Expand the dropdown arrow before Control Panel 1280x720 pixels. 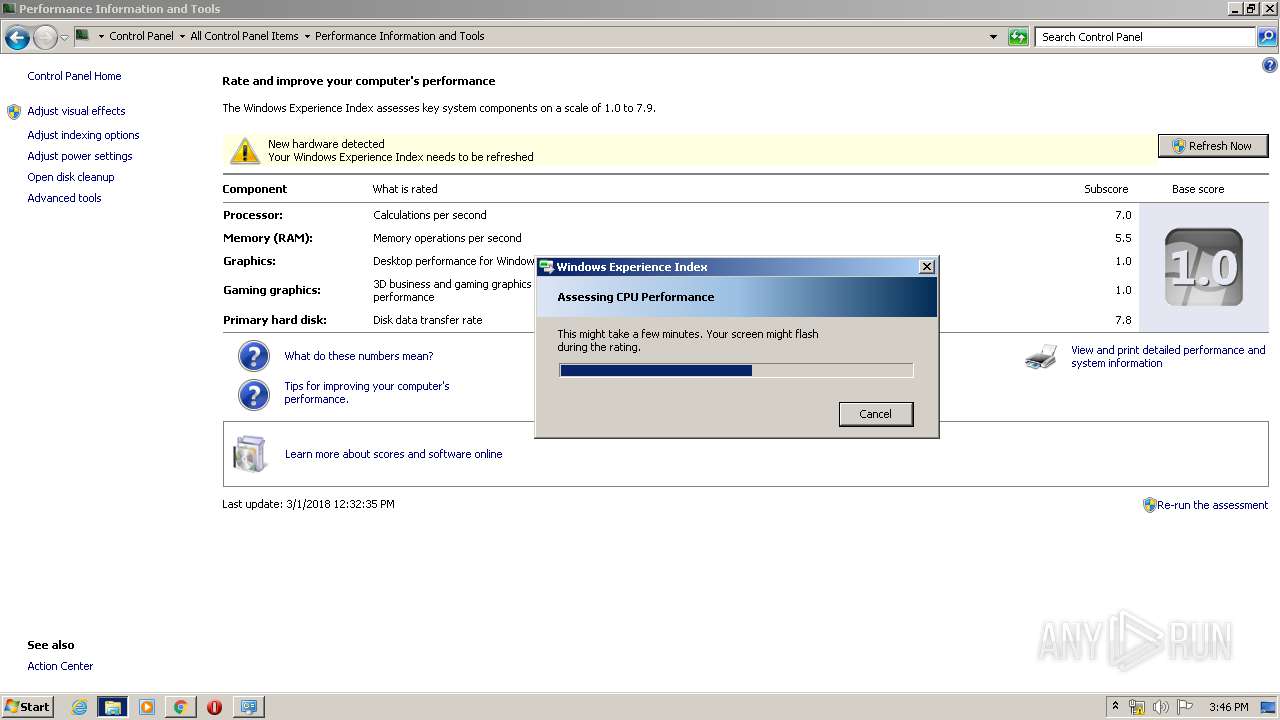(x=101, y=37)
